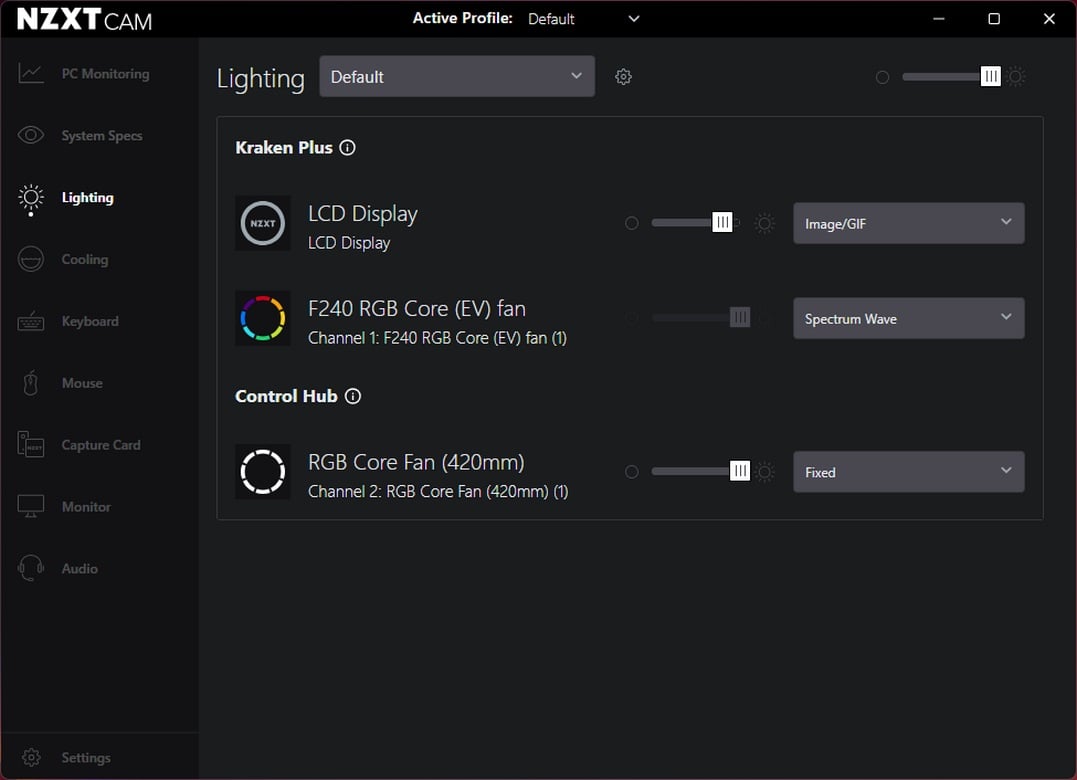Click the System Specs eye icon

pos(31,135)
